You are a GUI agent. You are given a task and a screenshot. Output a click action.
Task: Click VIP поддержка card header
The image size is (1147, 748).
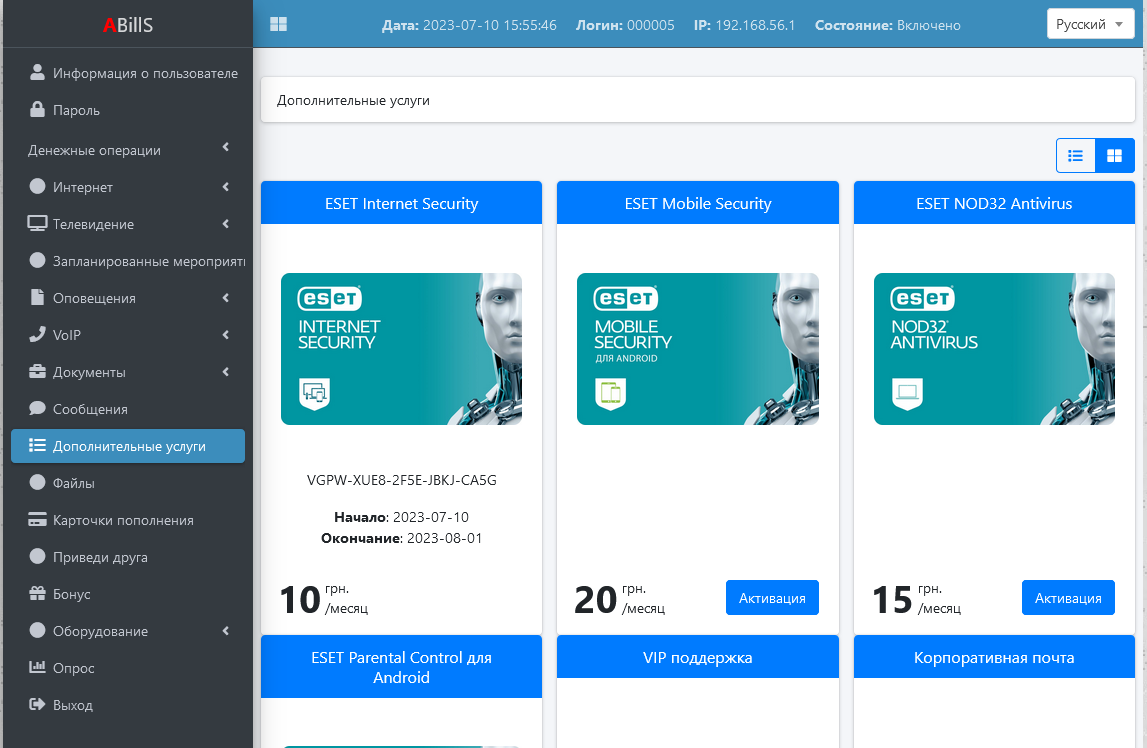coord(698,657)
